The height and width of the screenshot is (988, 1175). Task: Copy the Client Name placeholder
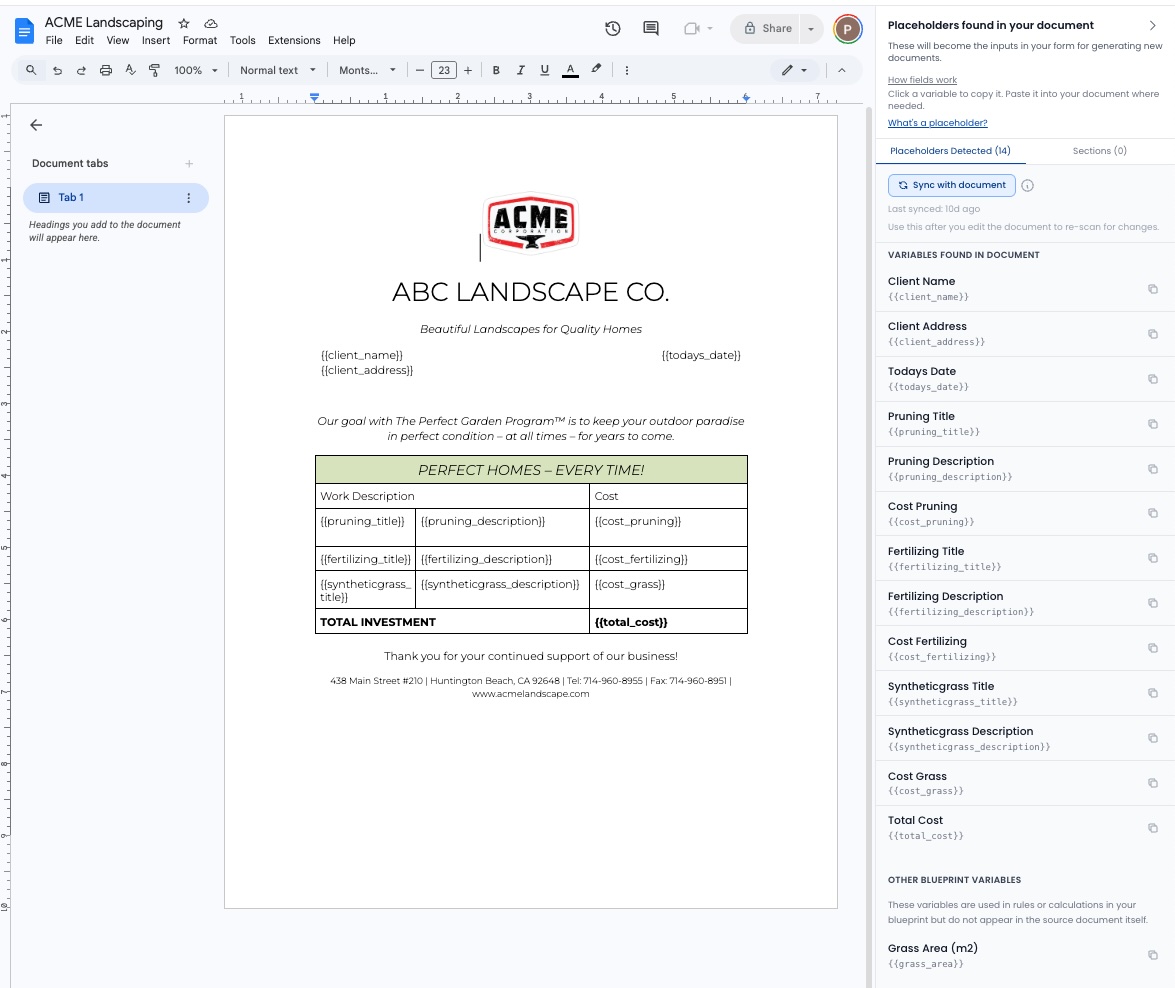point(1153,289)
